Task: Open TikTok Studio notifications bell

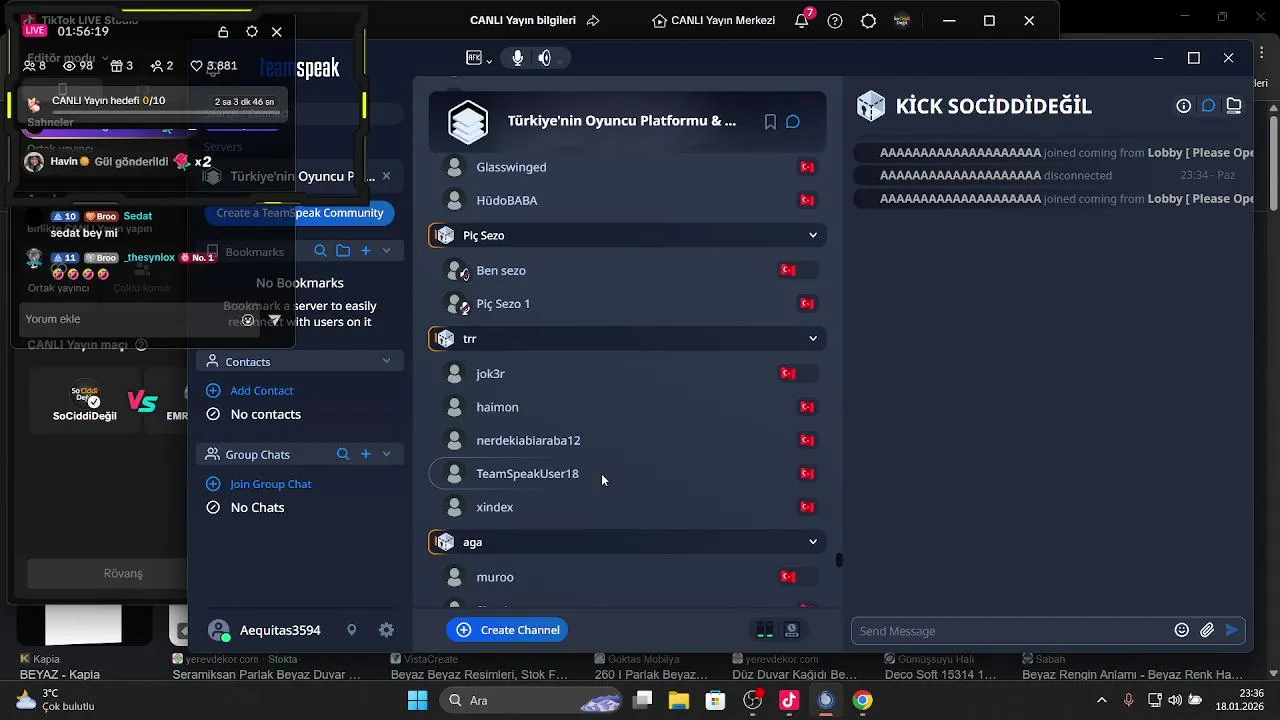Action: [x=802, y=21]
